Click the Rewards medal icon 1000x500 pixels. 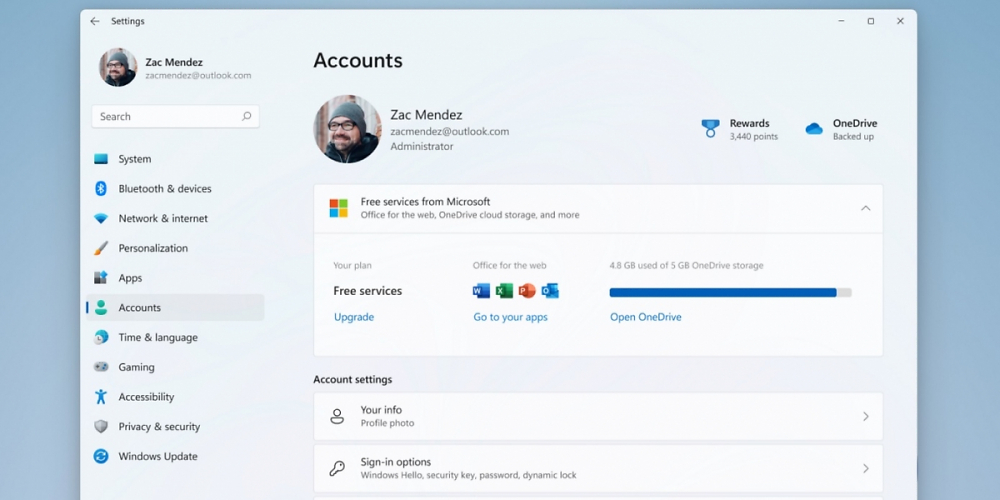click(710, 128)
